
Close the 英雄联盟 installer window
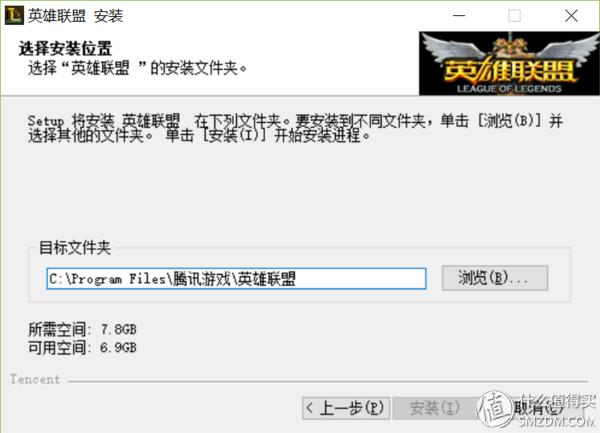pos(571,16)
